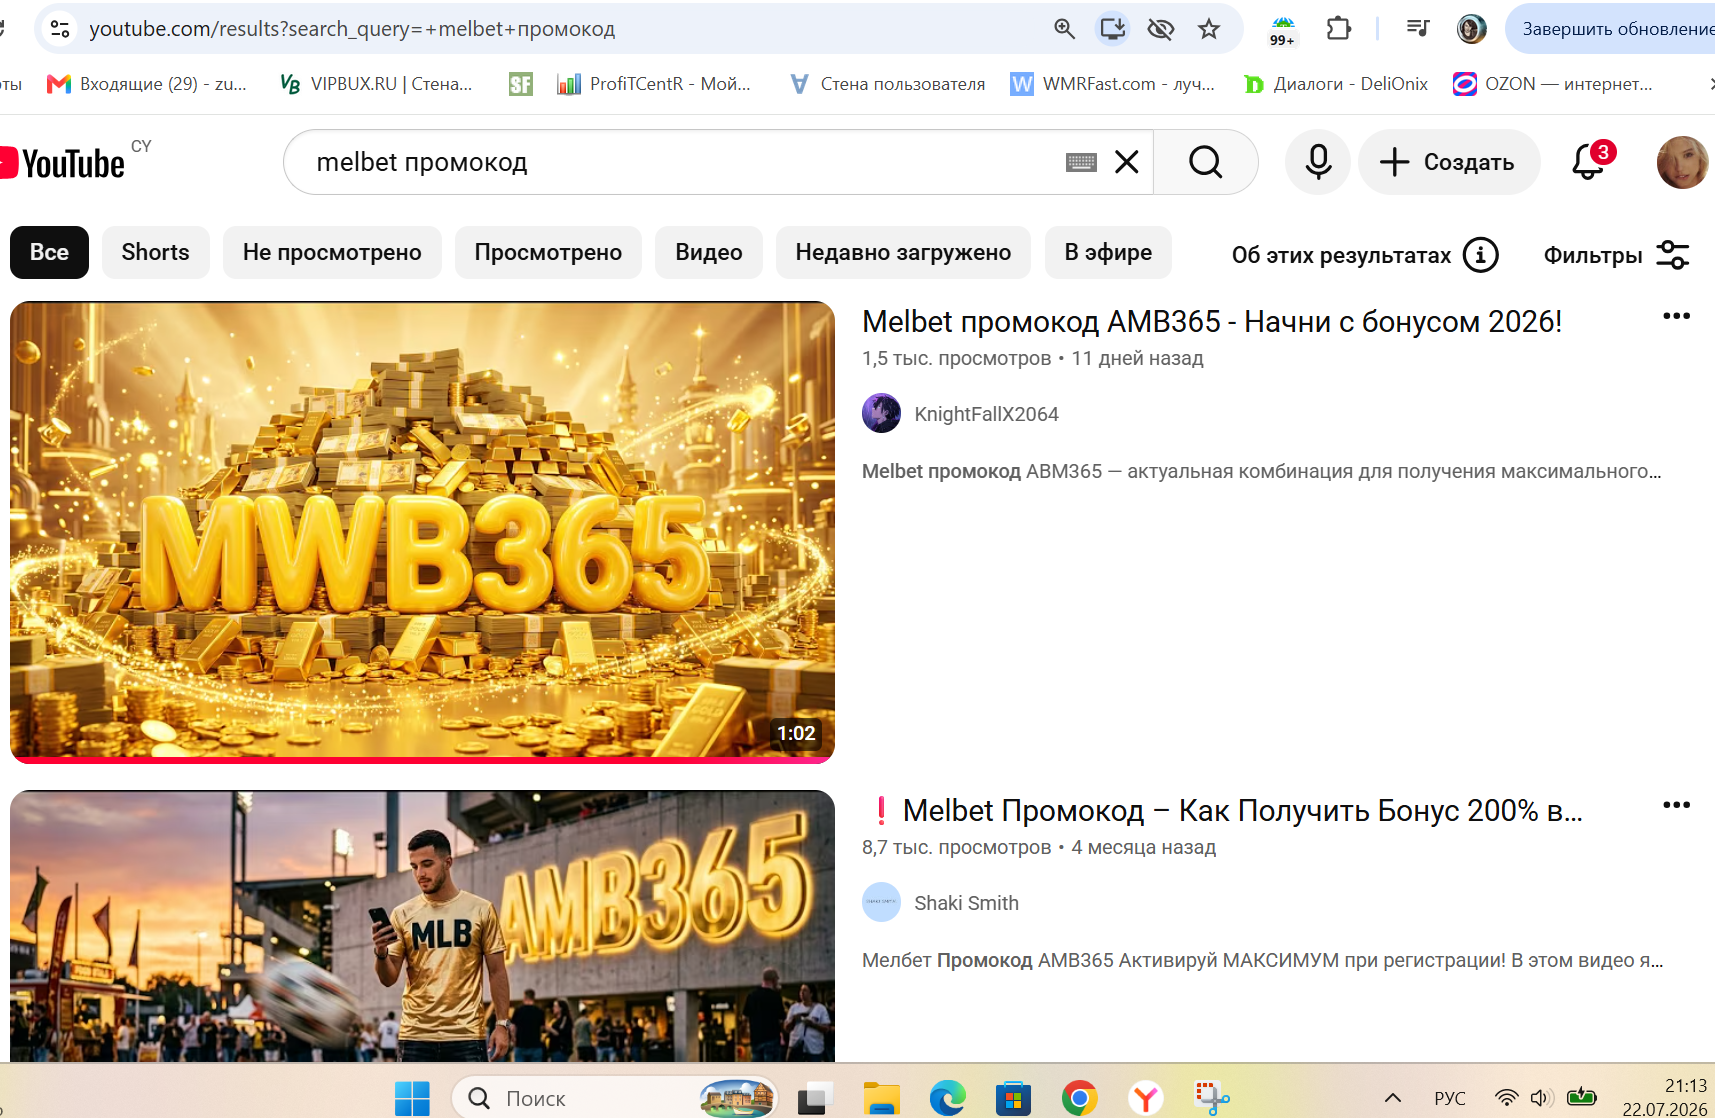1715x1118 pixels.
Task: Open the on-screen keyboard icon in search
Action: 1081,162
